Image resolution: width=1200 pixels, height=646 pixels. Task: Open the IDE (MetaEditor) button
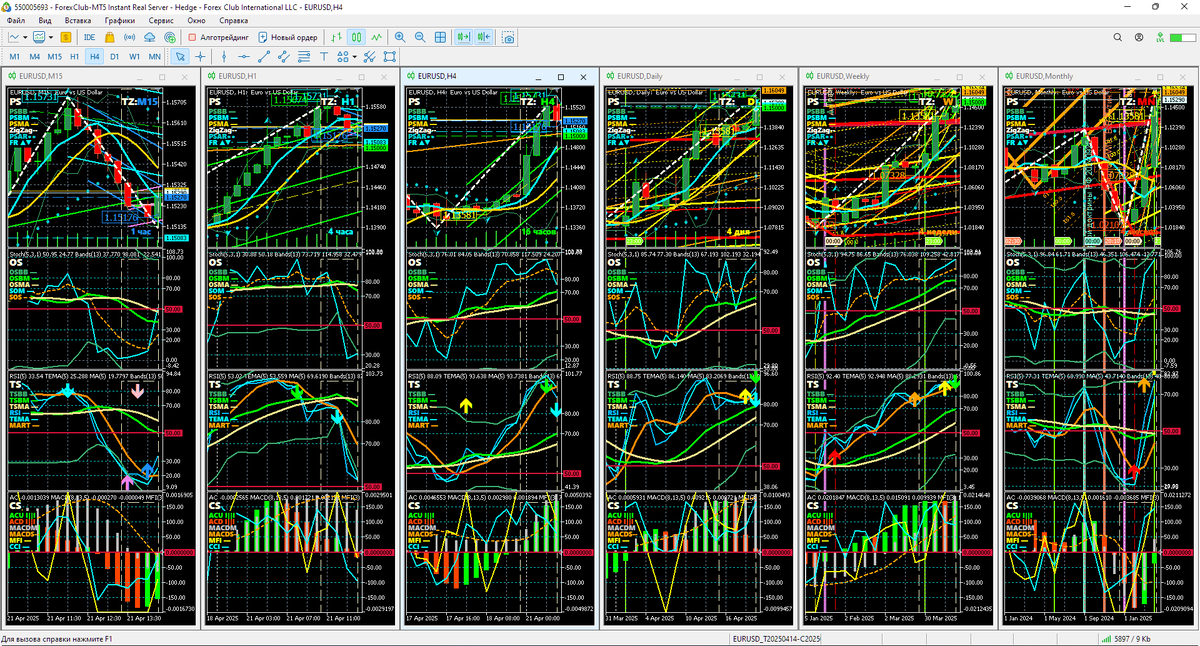click(x=90, y=37)
